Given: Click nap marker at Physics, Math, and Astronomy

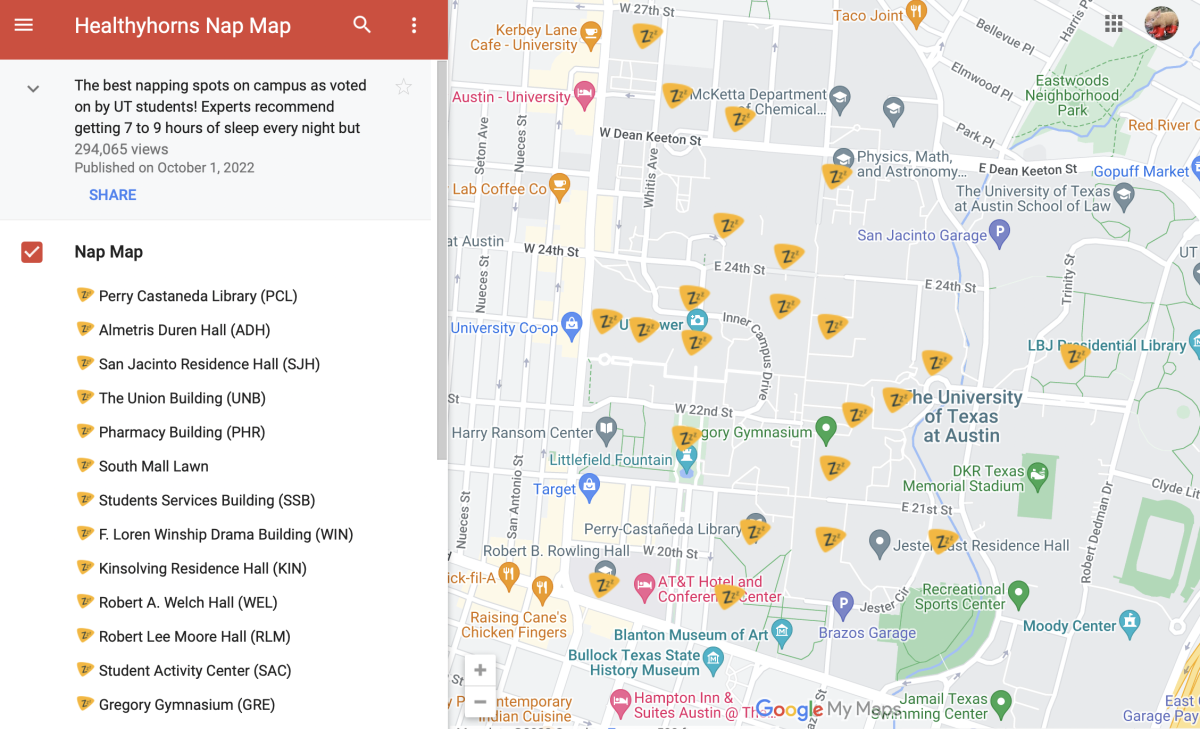Looking at the screenshot, I should pyautogui.click(x=837, y=176).
